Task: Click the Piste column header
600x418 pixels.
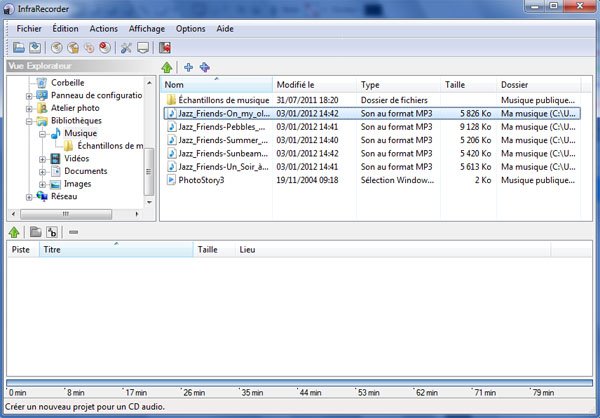Action: (23, 250)
